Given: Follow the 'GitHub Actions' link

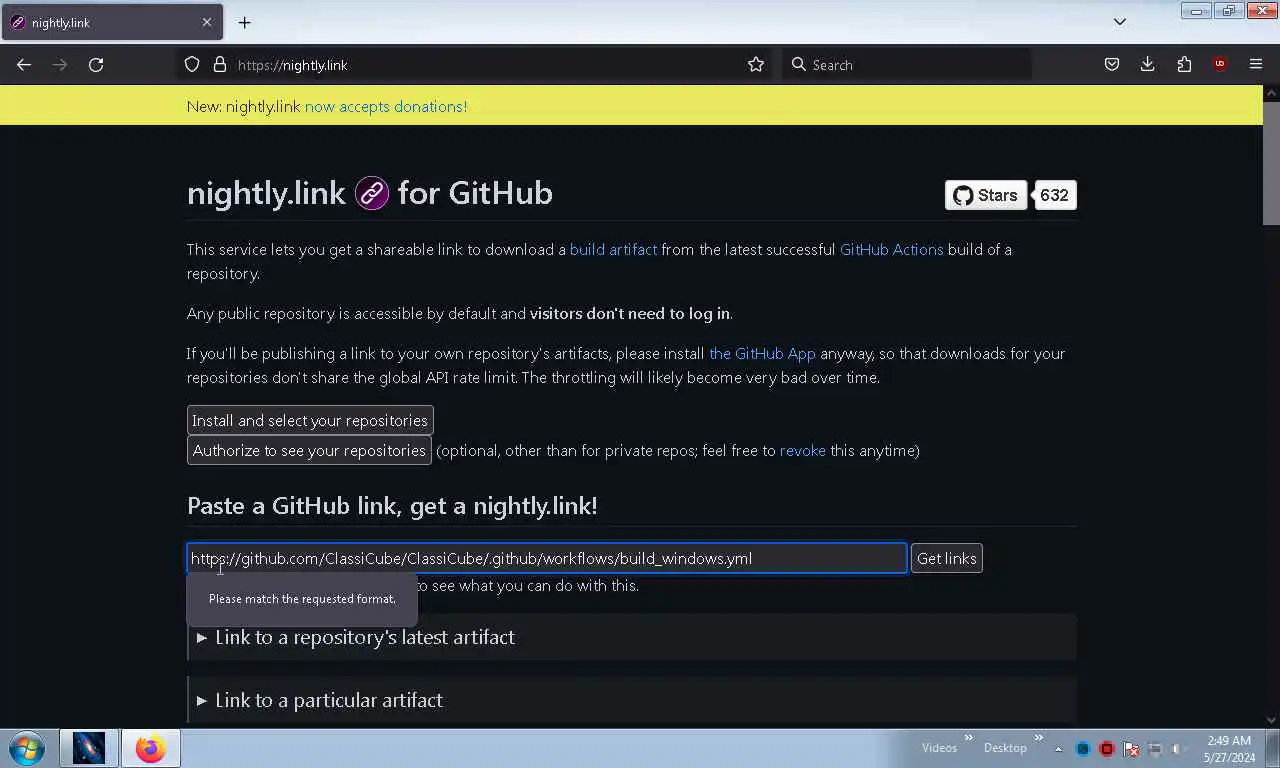Looking at the screenshot, I should click(x=891, y=250).
